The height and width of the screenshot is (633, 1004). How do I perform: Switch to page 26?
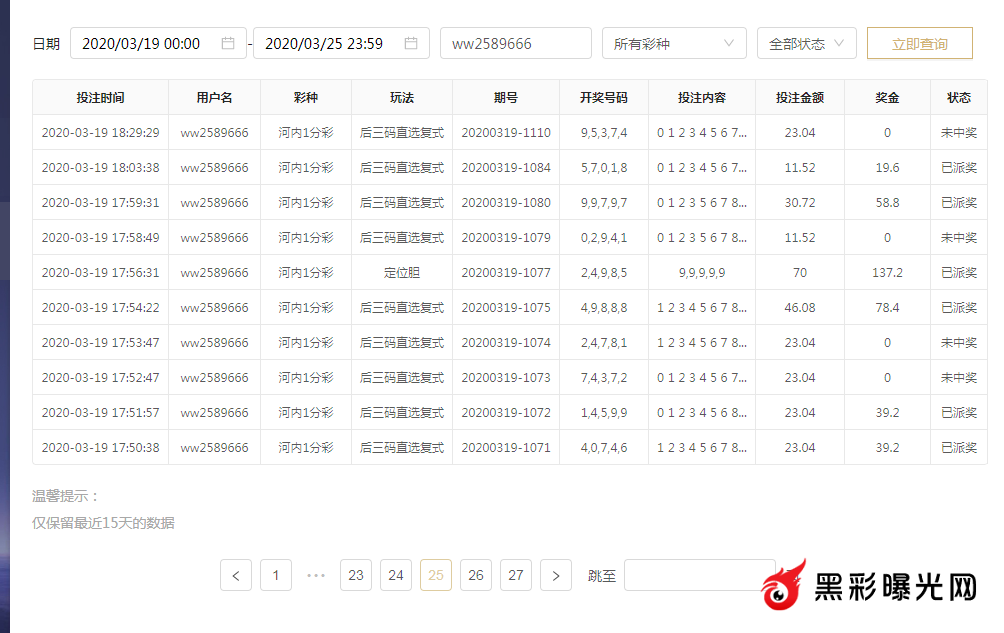[476, 575]
